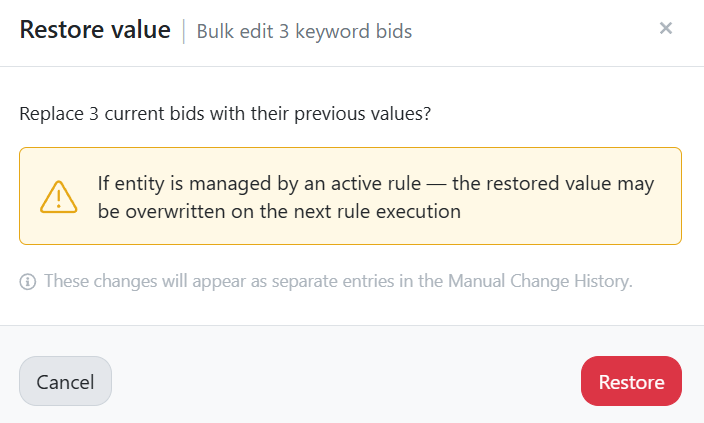Dismiss the dialog using the Cancel button
This screenshot has width=704, height=423.
65,381
